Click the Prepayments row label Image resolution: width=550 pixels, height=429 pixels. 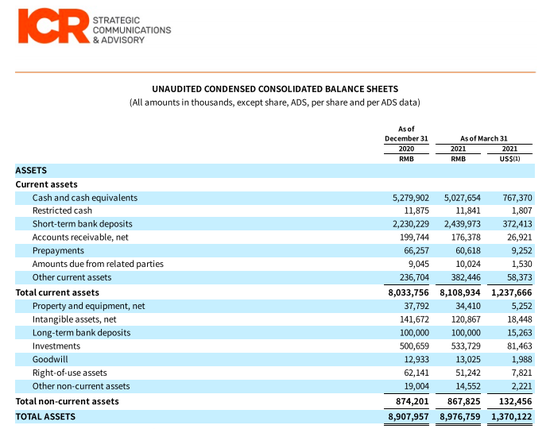[x=58, y=251]
